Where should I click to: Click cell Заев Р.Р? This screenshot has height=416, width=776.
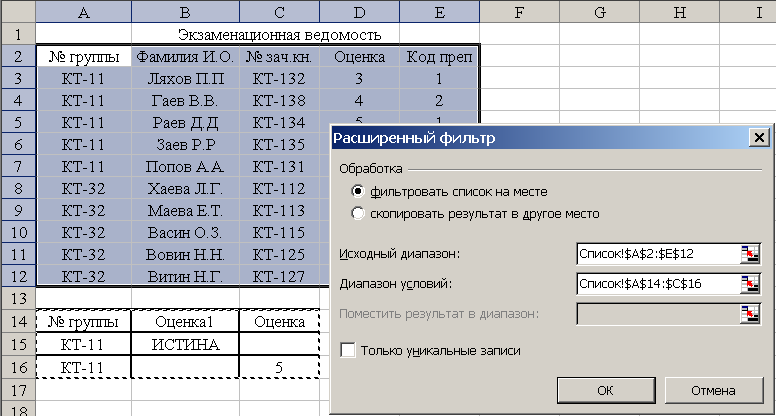click(185, 144)
